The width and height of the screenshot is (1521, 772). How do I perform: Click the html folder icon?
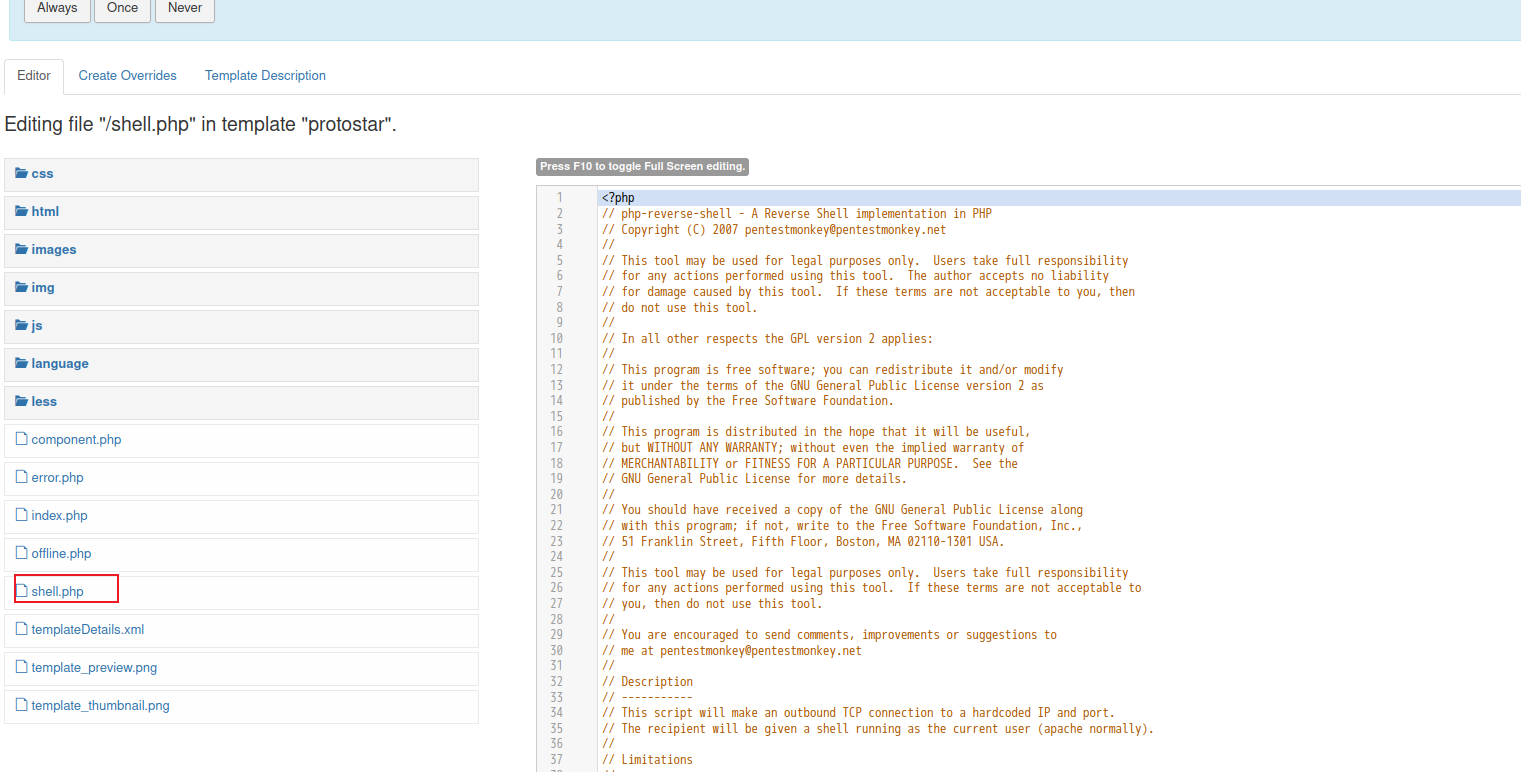tap(22, 211)
